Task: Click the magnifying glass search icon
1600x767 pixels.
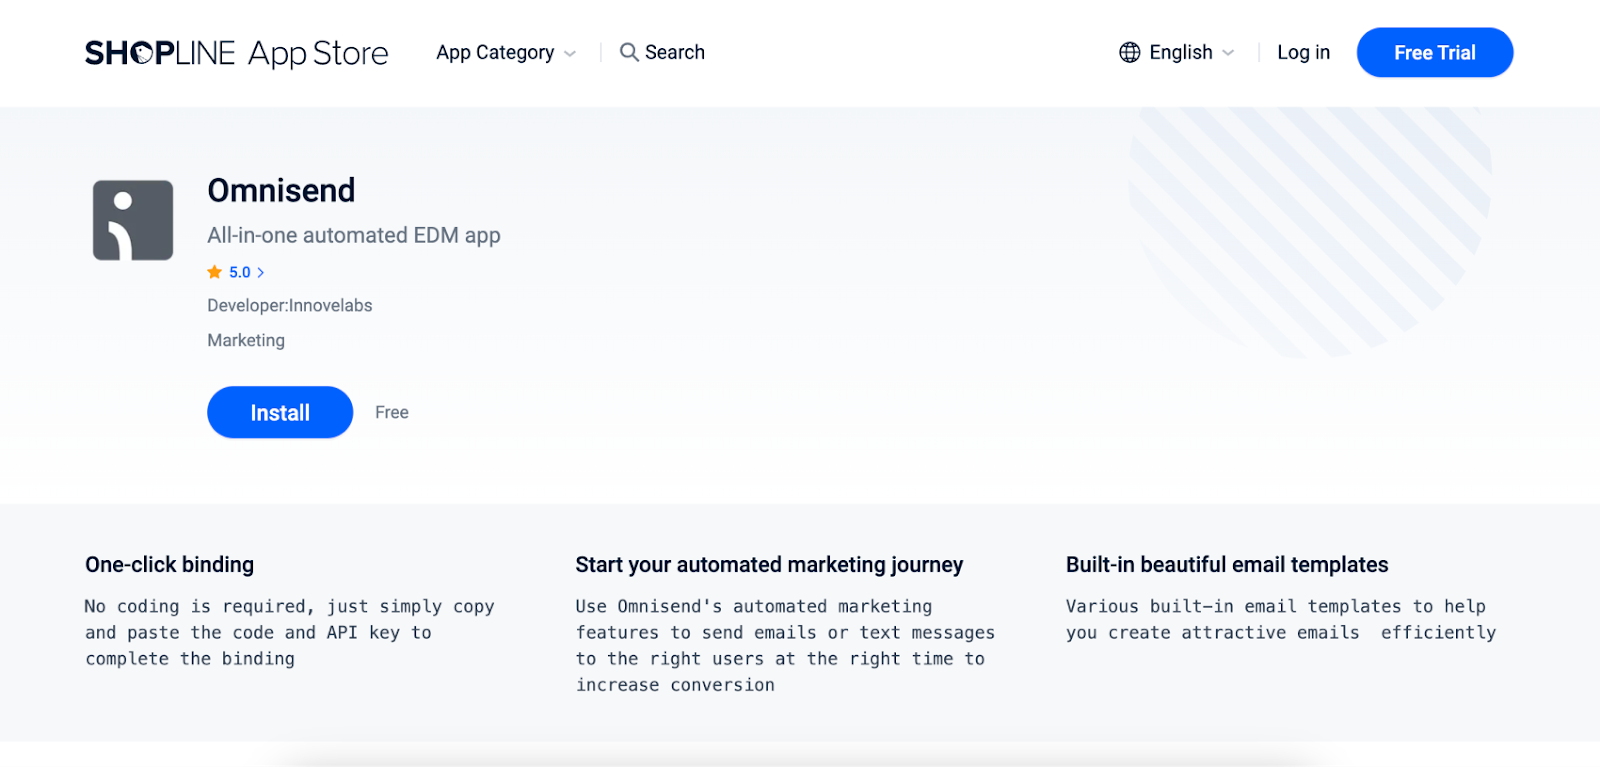Action: pyautogui.click(x=629, y=52)
